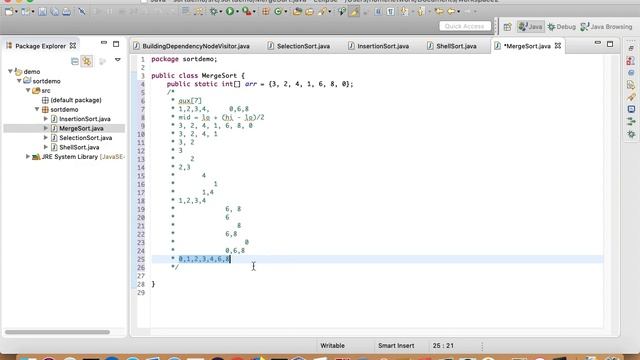This screenshot has height=360, width=640.
Task: Click horizontal scrollbar in Package Explorer
Action: 57,332
